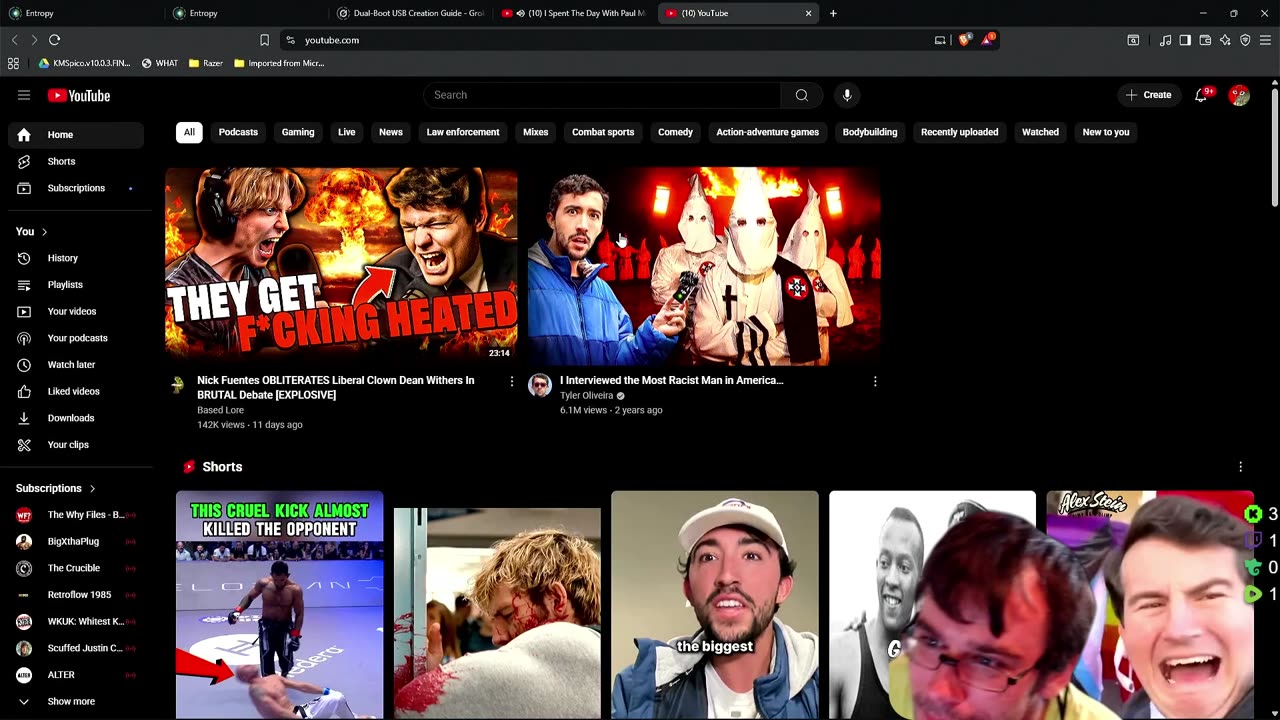Open options menu for Tyler Oliveira video
Screen dimensions: 1280x720
pos(875,381)
